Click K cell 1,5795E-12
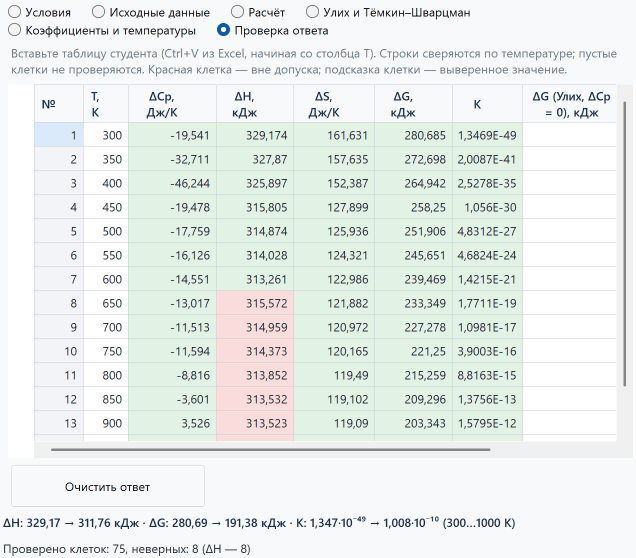The width and height of the screenshot is (636, 558). pyautogui.click(x=487, y=423)
